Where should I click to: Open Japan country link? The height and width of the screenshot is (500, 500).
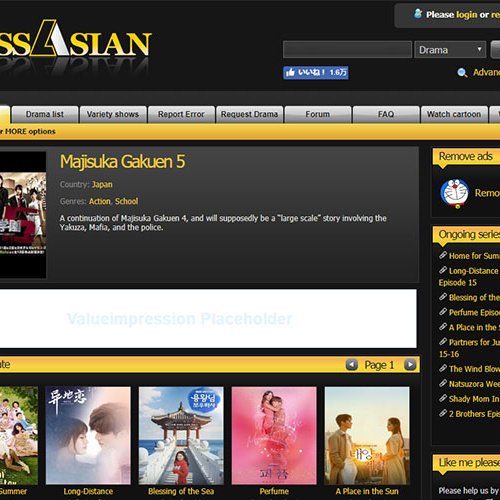[102, 184]
